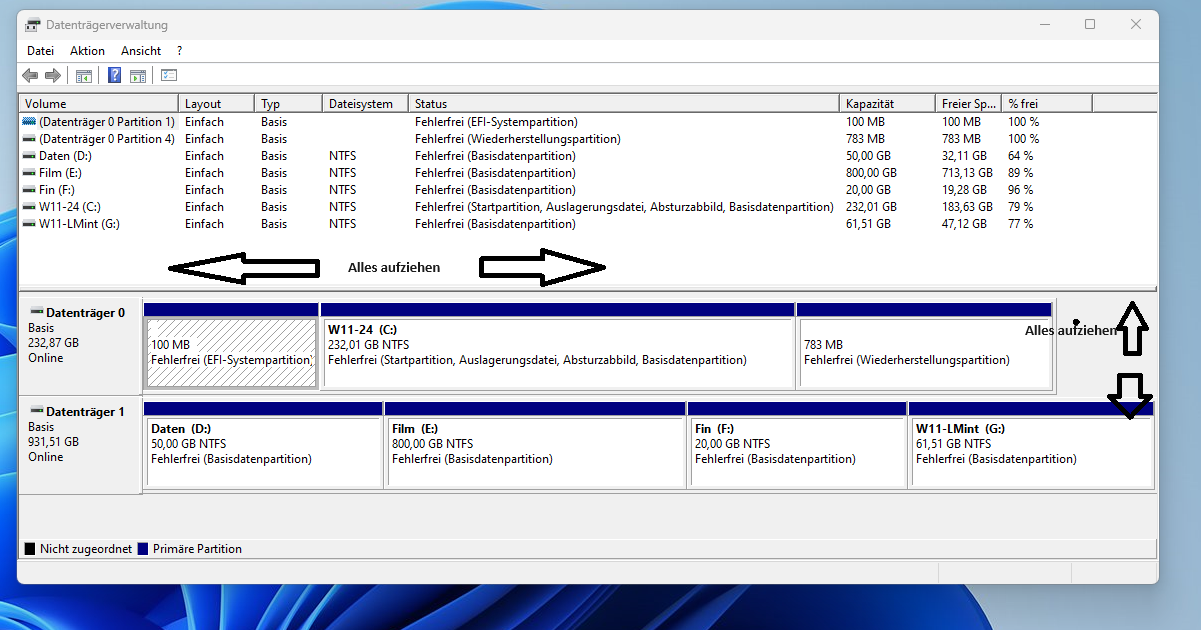This screenshot has height=630, width=1201.
Task: Click the 232,01 GB capacity cell in list
Action: [x=871, y=207]
